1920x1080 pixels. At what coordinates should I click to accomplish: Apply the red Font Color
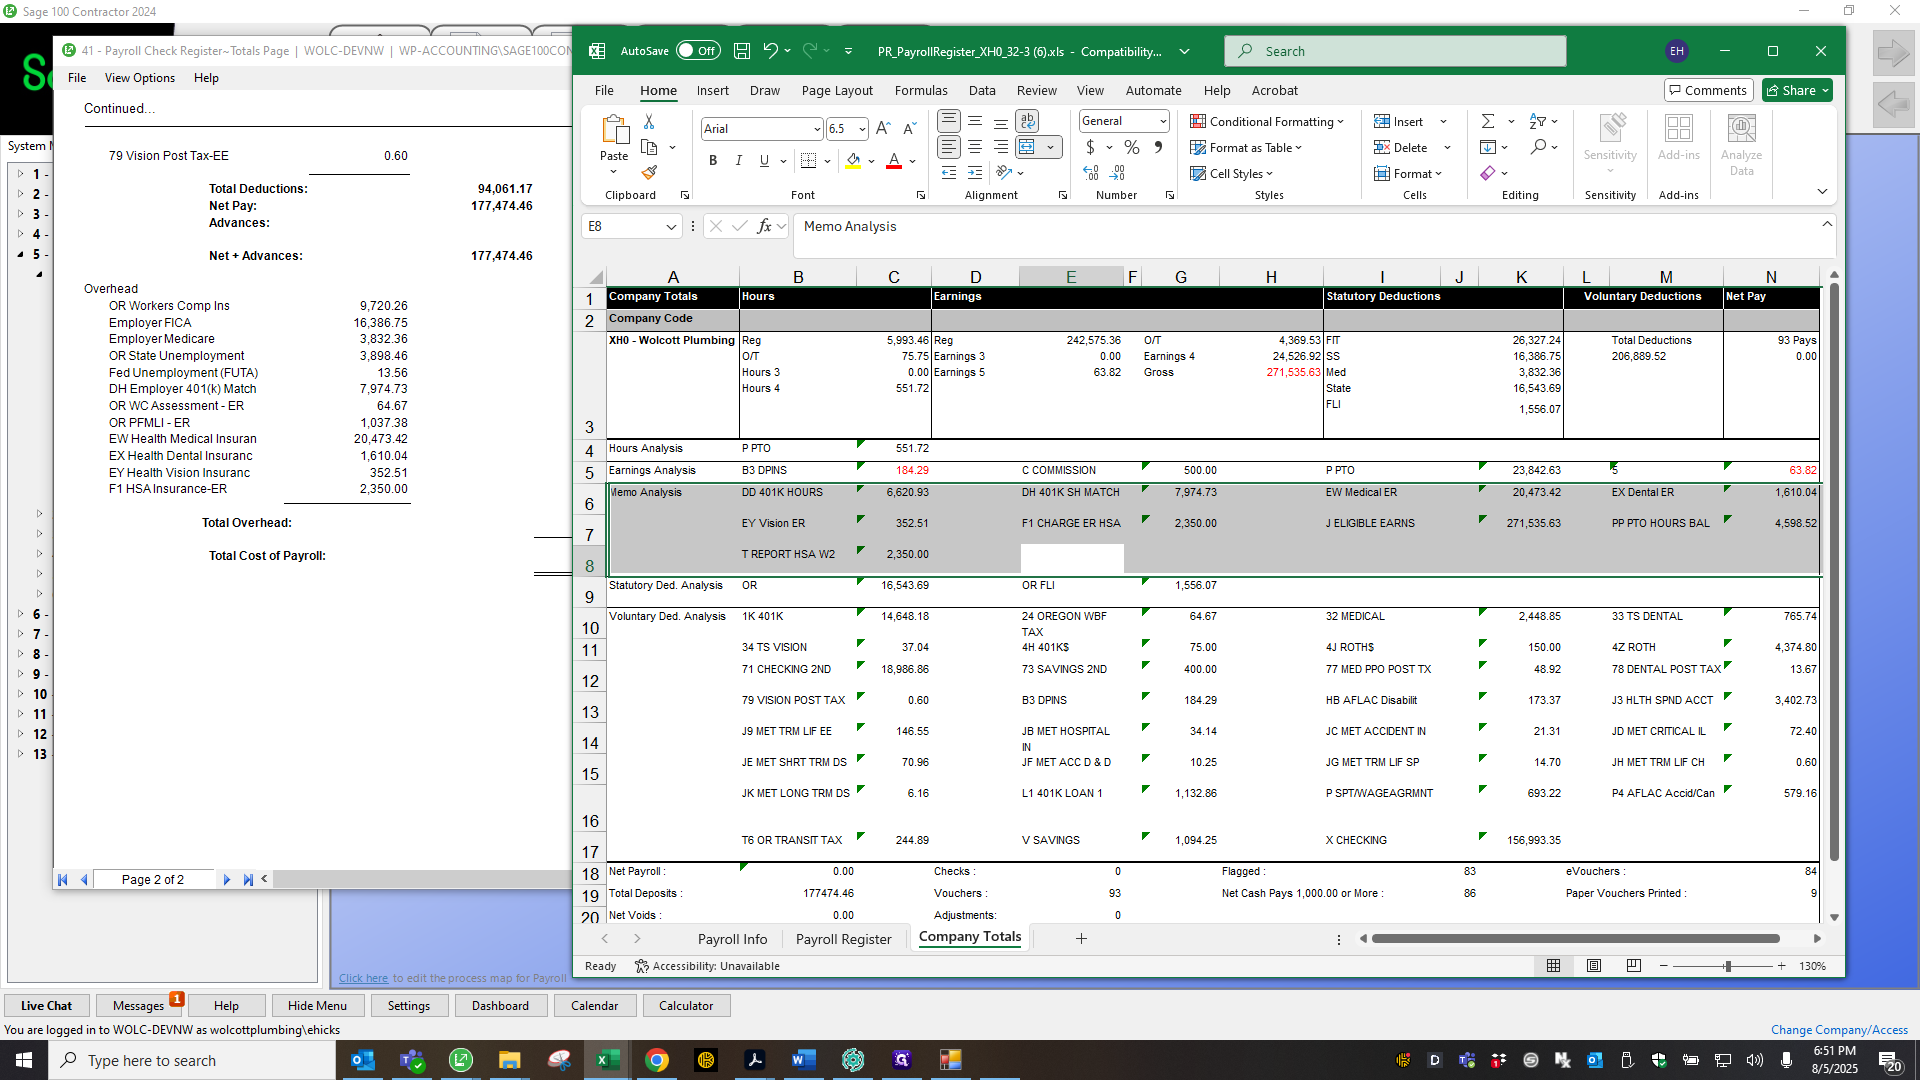click(894, 161)
